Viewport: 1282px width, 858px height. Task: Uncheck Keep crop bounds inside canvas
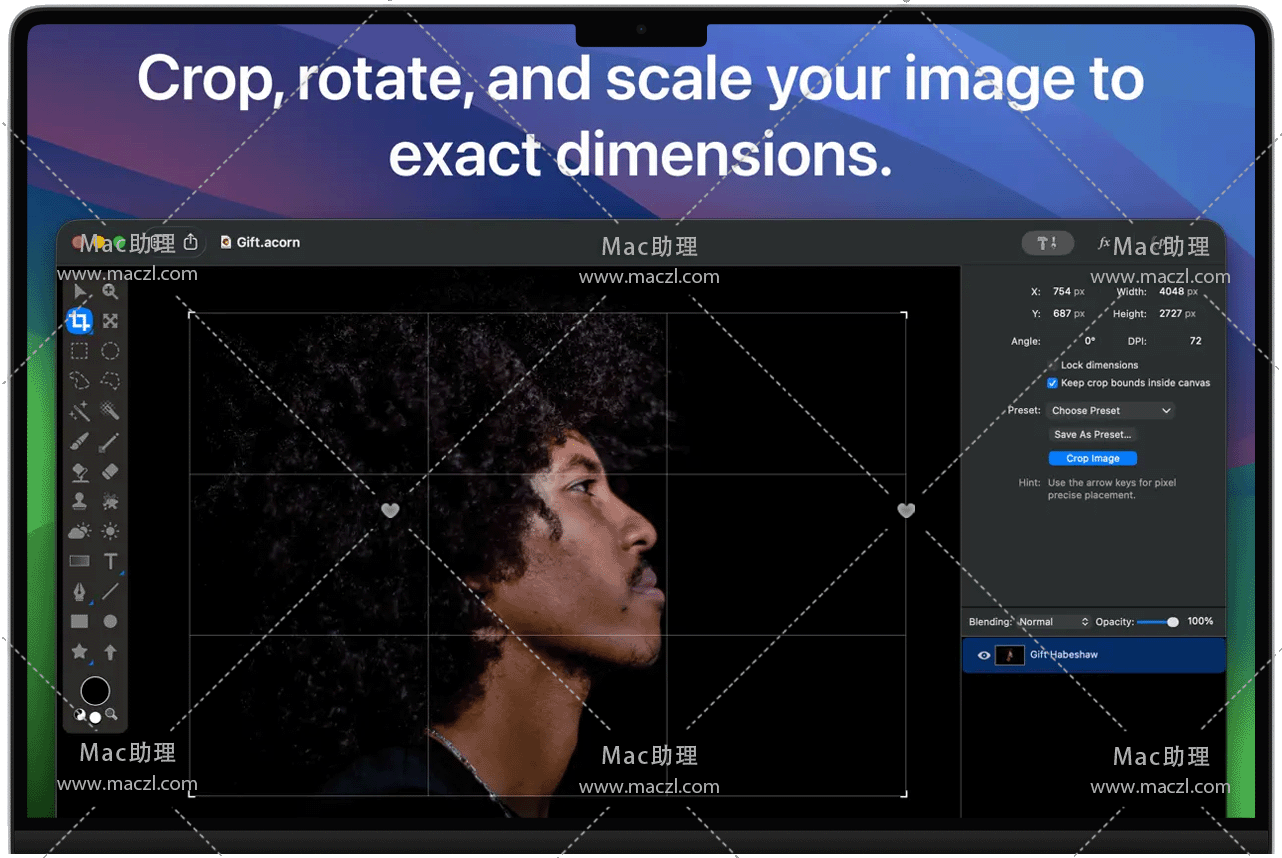point(1052,383)
